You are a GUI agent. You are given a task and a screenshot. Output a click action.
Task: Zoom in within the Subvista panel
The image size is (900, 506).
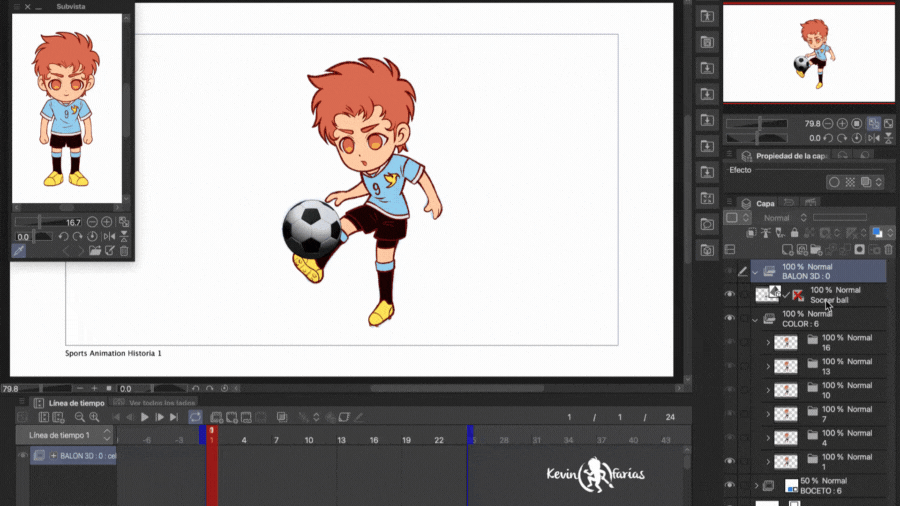[x=107, y=222]
